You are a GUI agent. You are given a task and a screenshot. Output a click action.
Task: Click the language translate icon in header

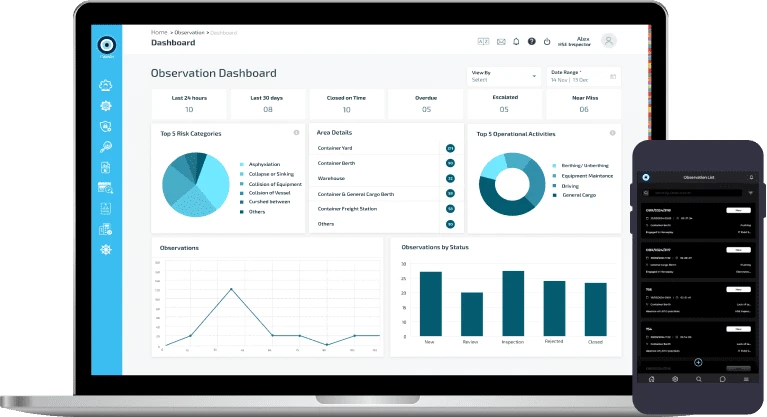point(483,42)
